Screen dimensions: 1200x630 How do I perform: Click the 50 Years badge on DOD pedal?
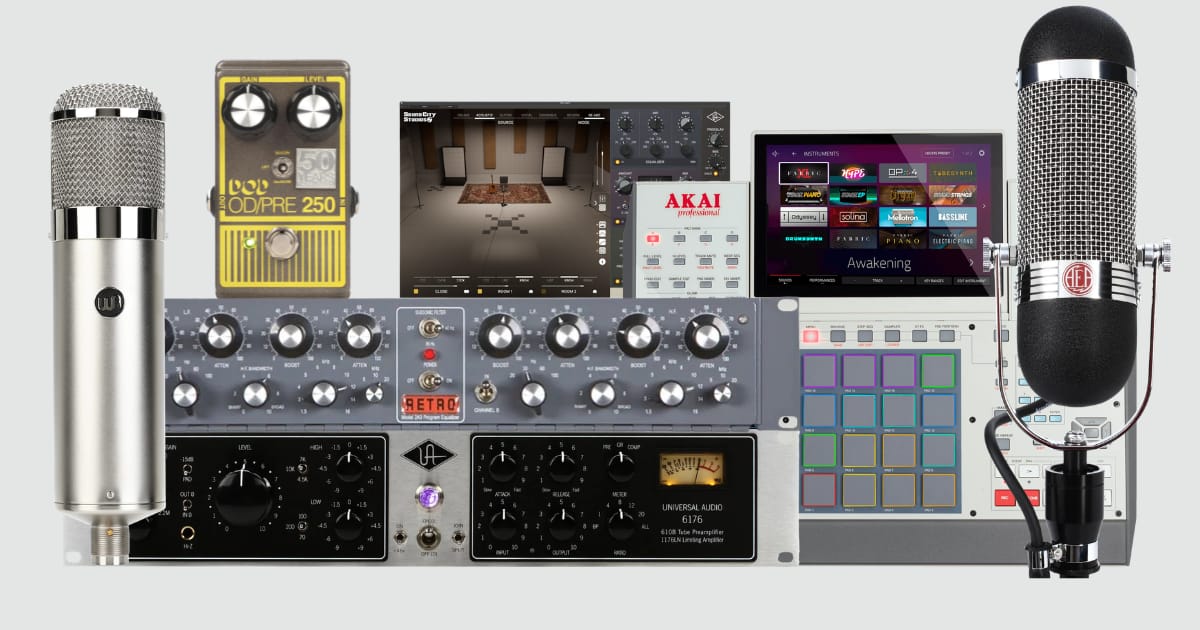(x=317, y=166)
